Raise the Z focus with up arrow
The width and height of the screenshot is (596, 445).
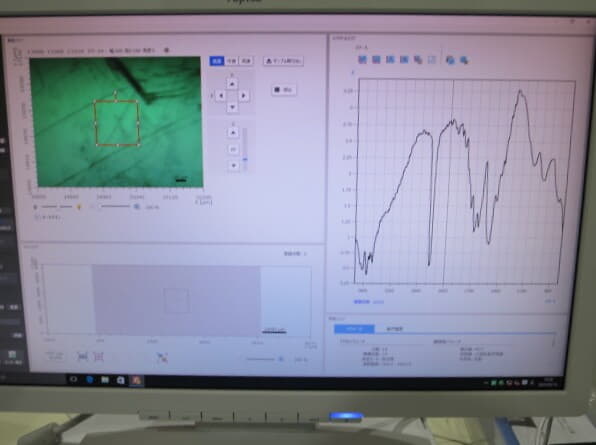[x=233, y=133]
